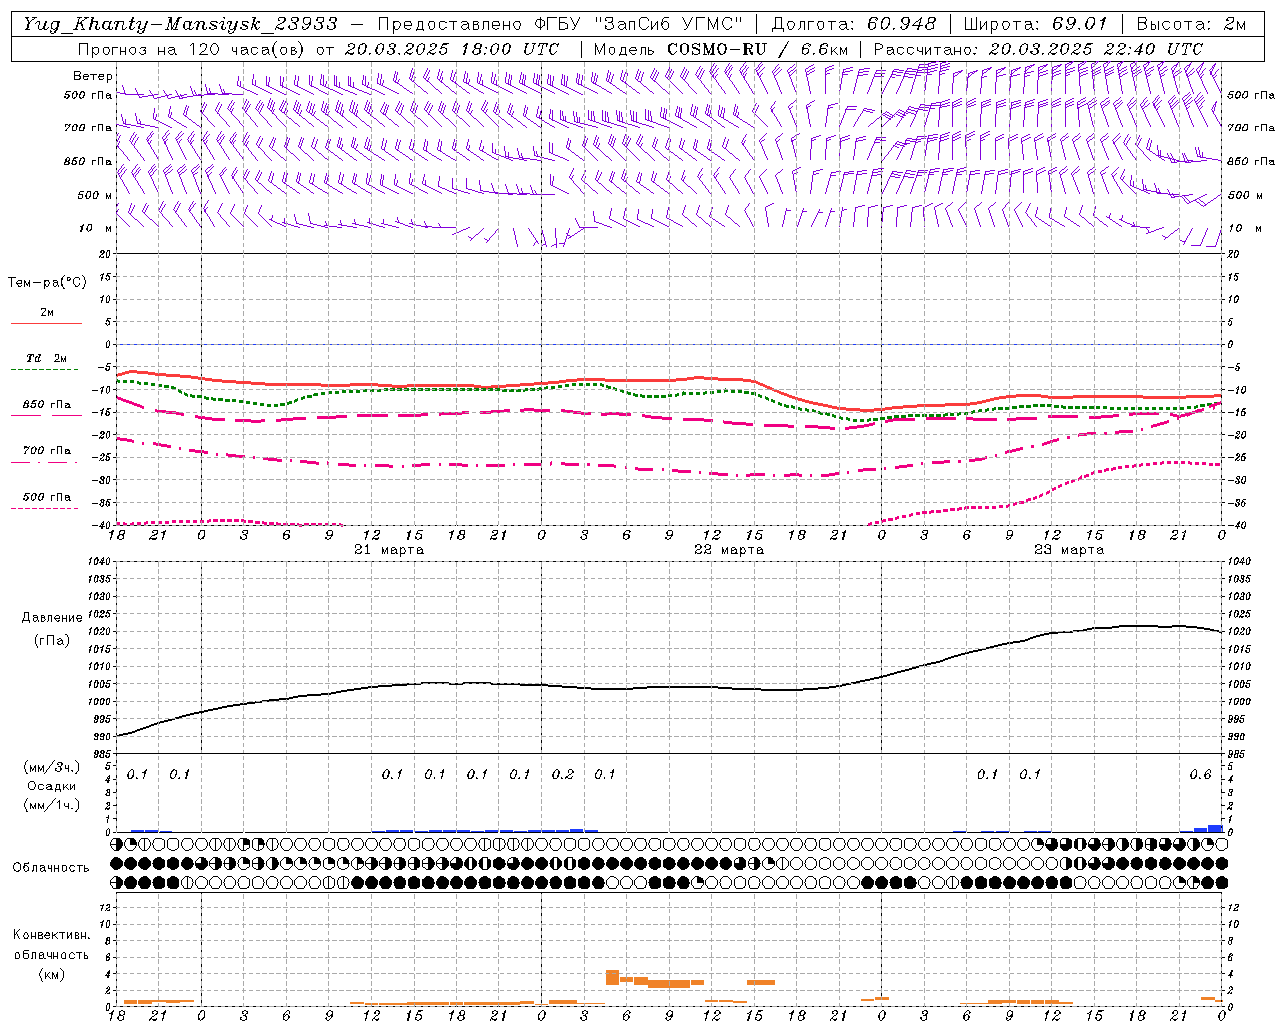Click the Рассчитано: 20.03.2025 22:40 UTC text
1280x1024 pixels.
(1038, 48)
